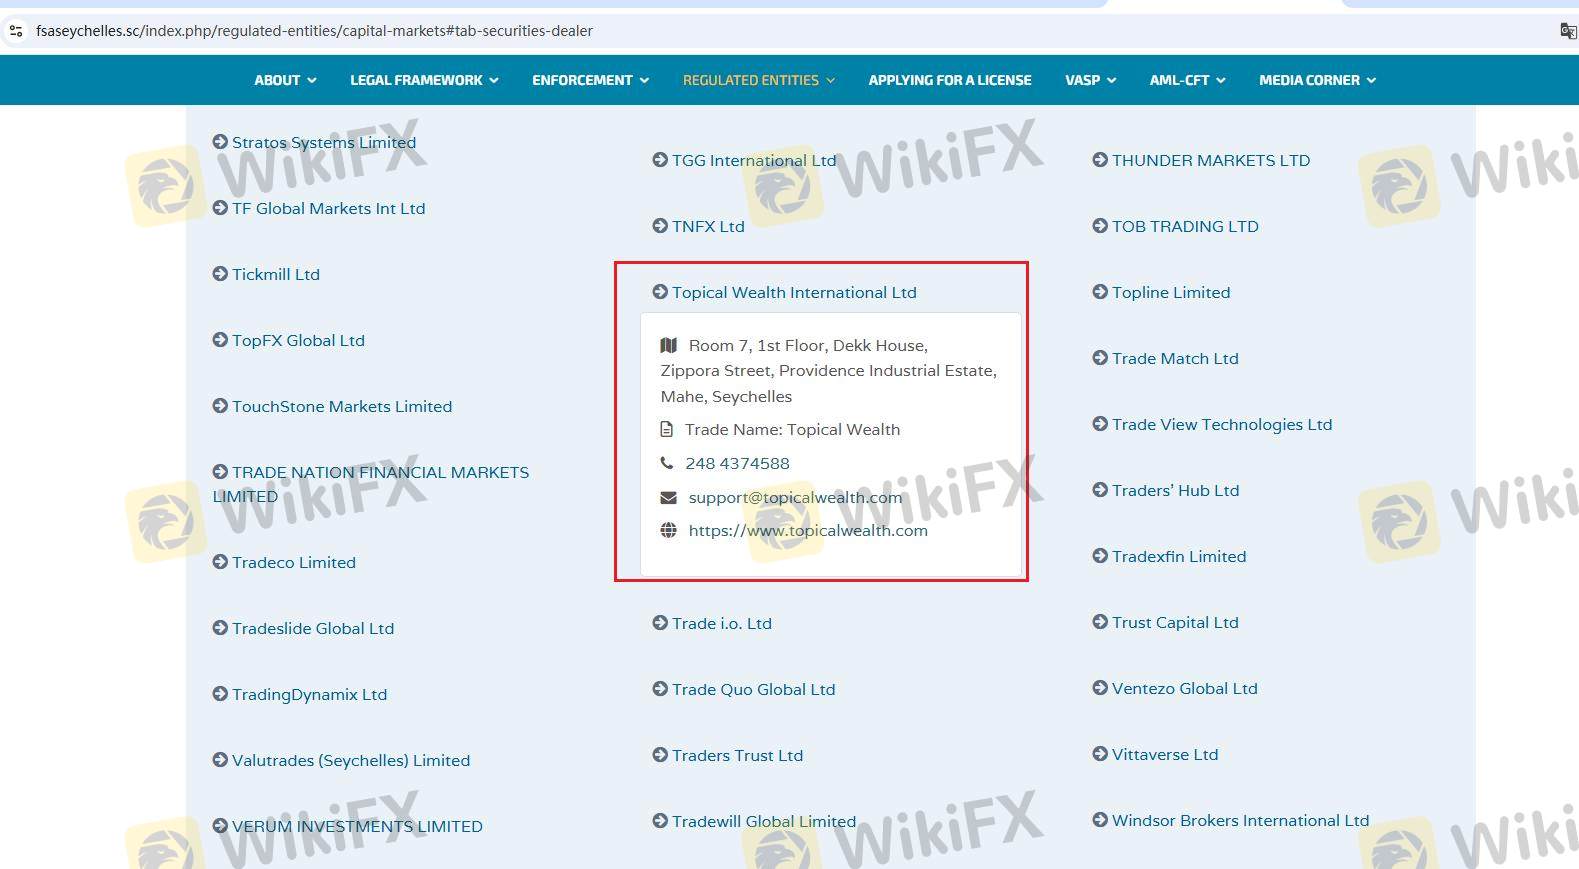
Task: Click the phone icon by 248 4374588
Action: click(x=667, y=463)
